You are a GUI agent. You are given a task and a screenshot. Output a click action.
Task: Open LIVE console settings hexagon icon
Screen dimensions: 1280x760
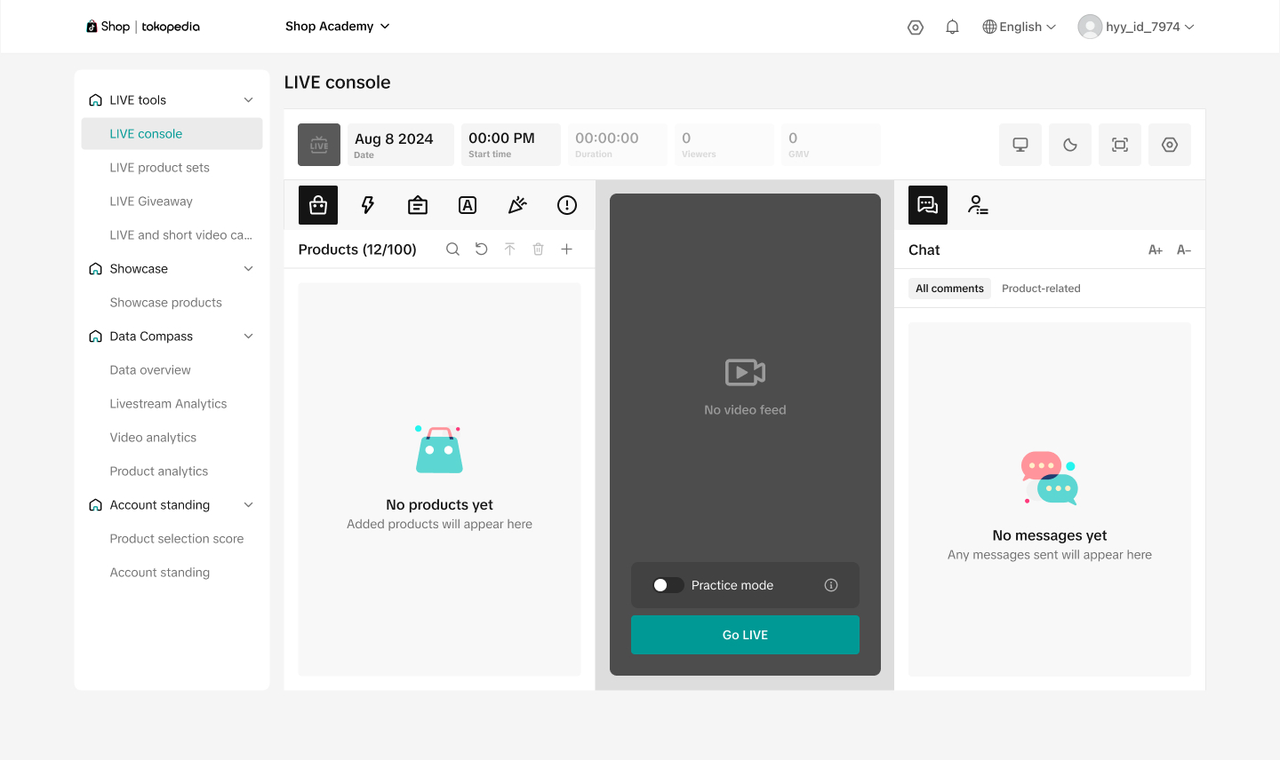[1170, 145]
